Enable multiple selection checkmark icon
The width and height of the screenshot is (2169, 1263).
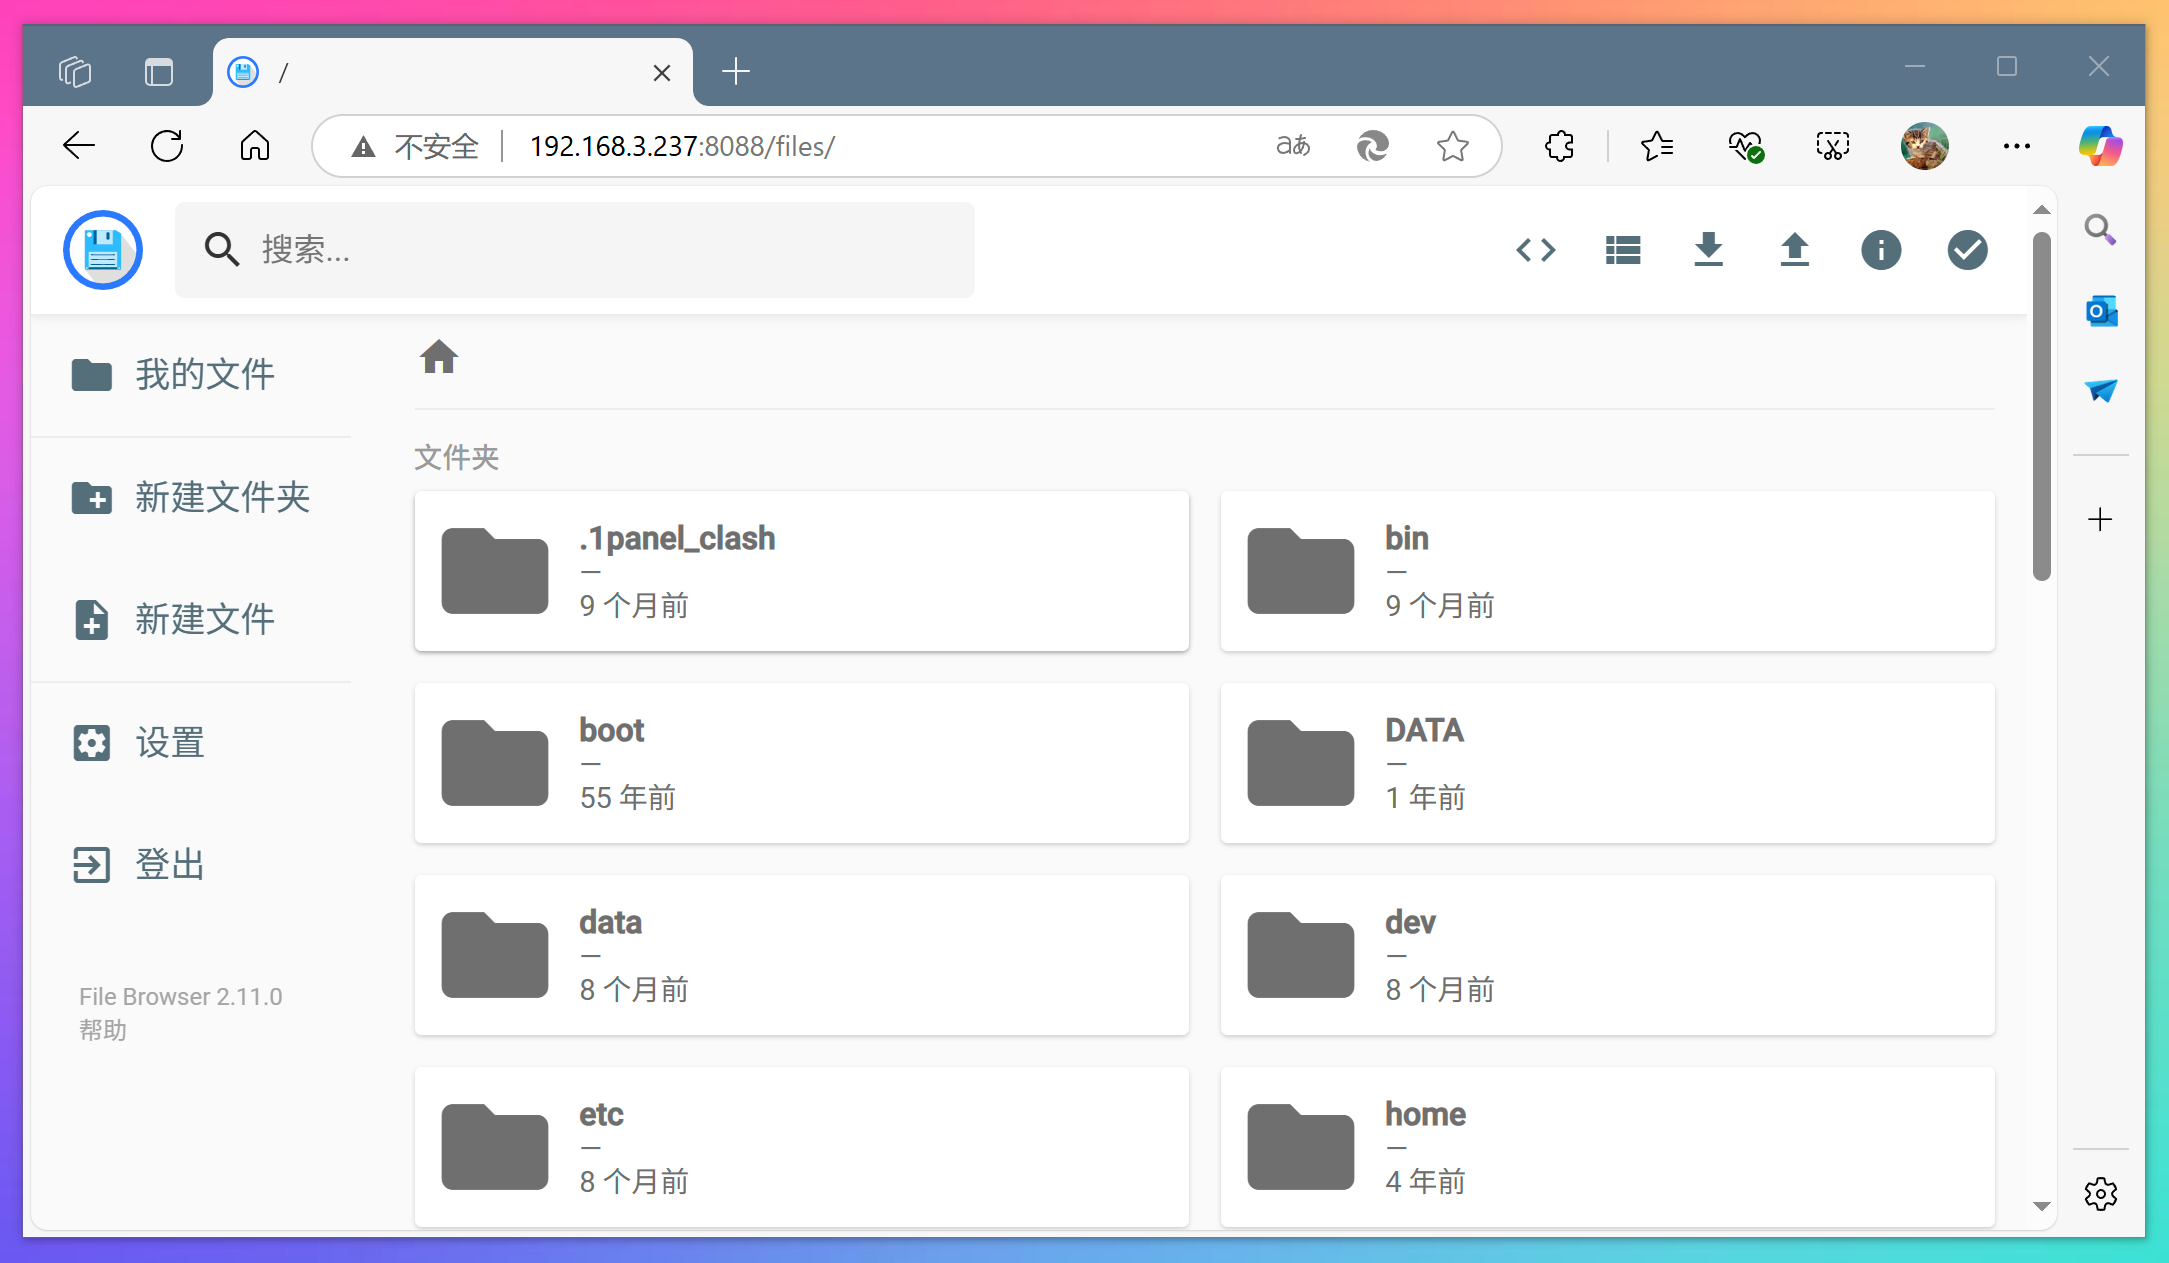coord(1967,250)
